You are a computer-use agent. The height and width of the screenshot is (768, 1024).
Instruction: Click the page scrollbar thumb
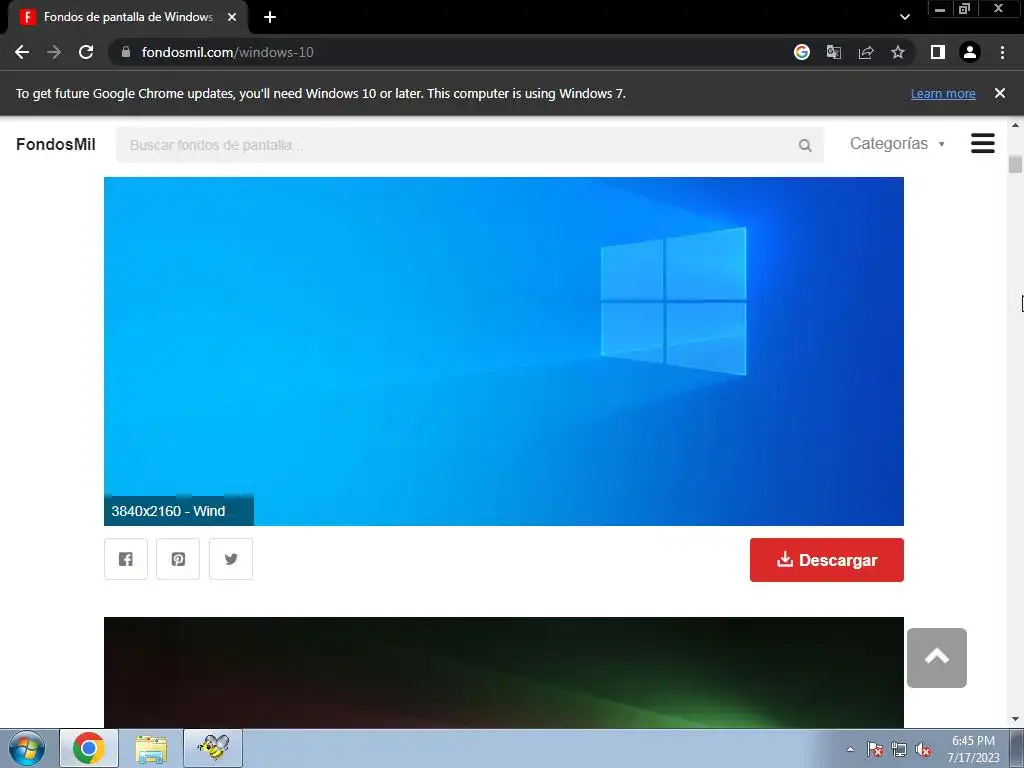[1015, 164]
